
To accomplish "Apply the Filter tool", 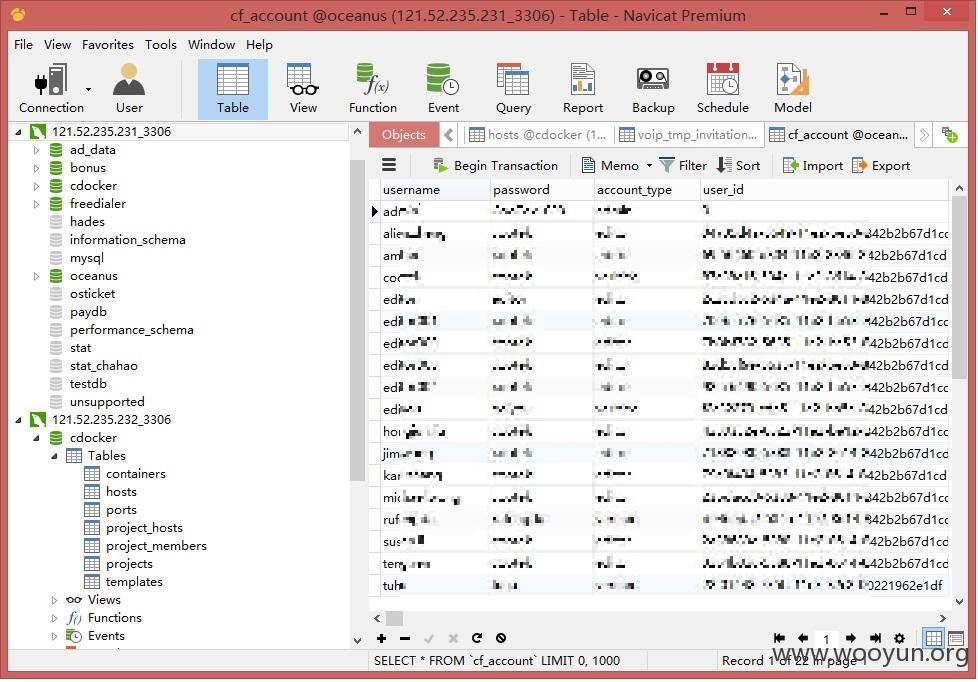I will pyautogui.click(x=683, y=165).
